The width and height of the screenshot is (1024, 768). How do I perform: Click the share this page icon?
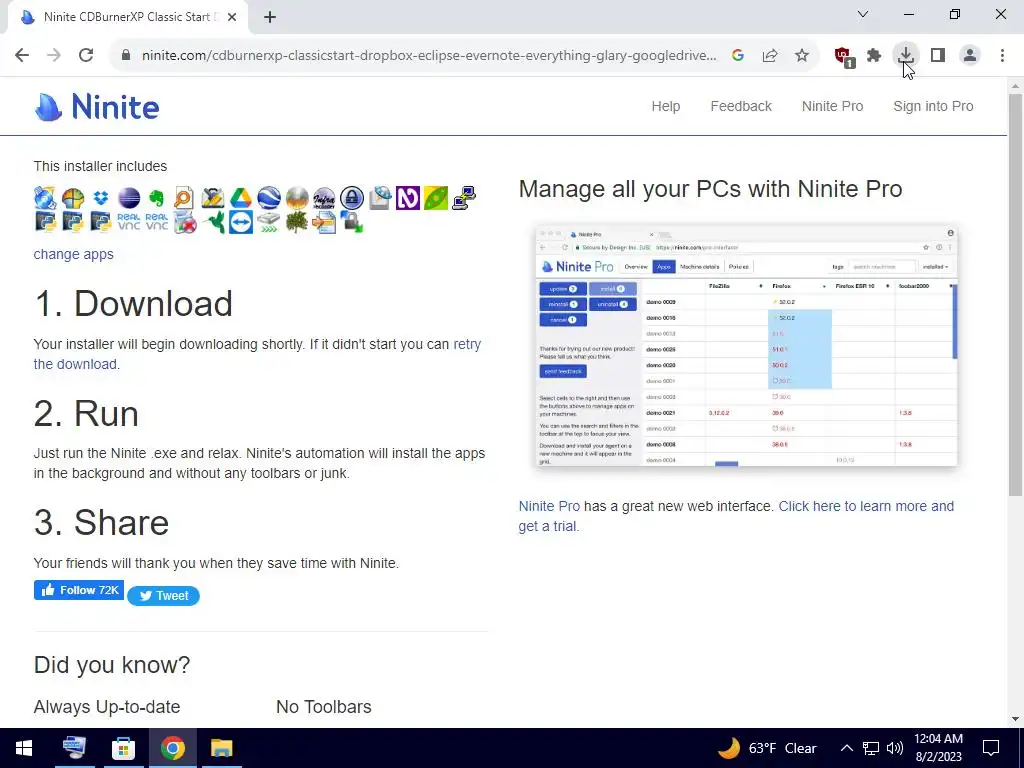(x=770, y=55)
